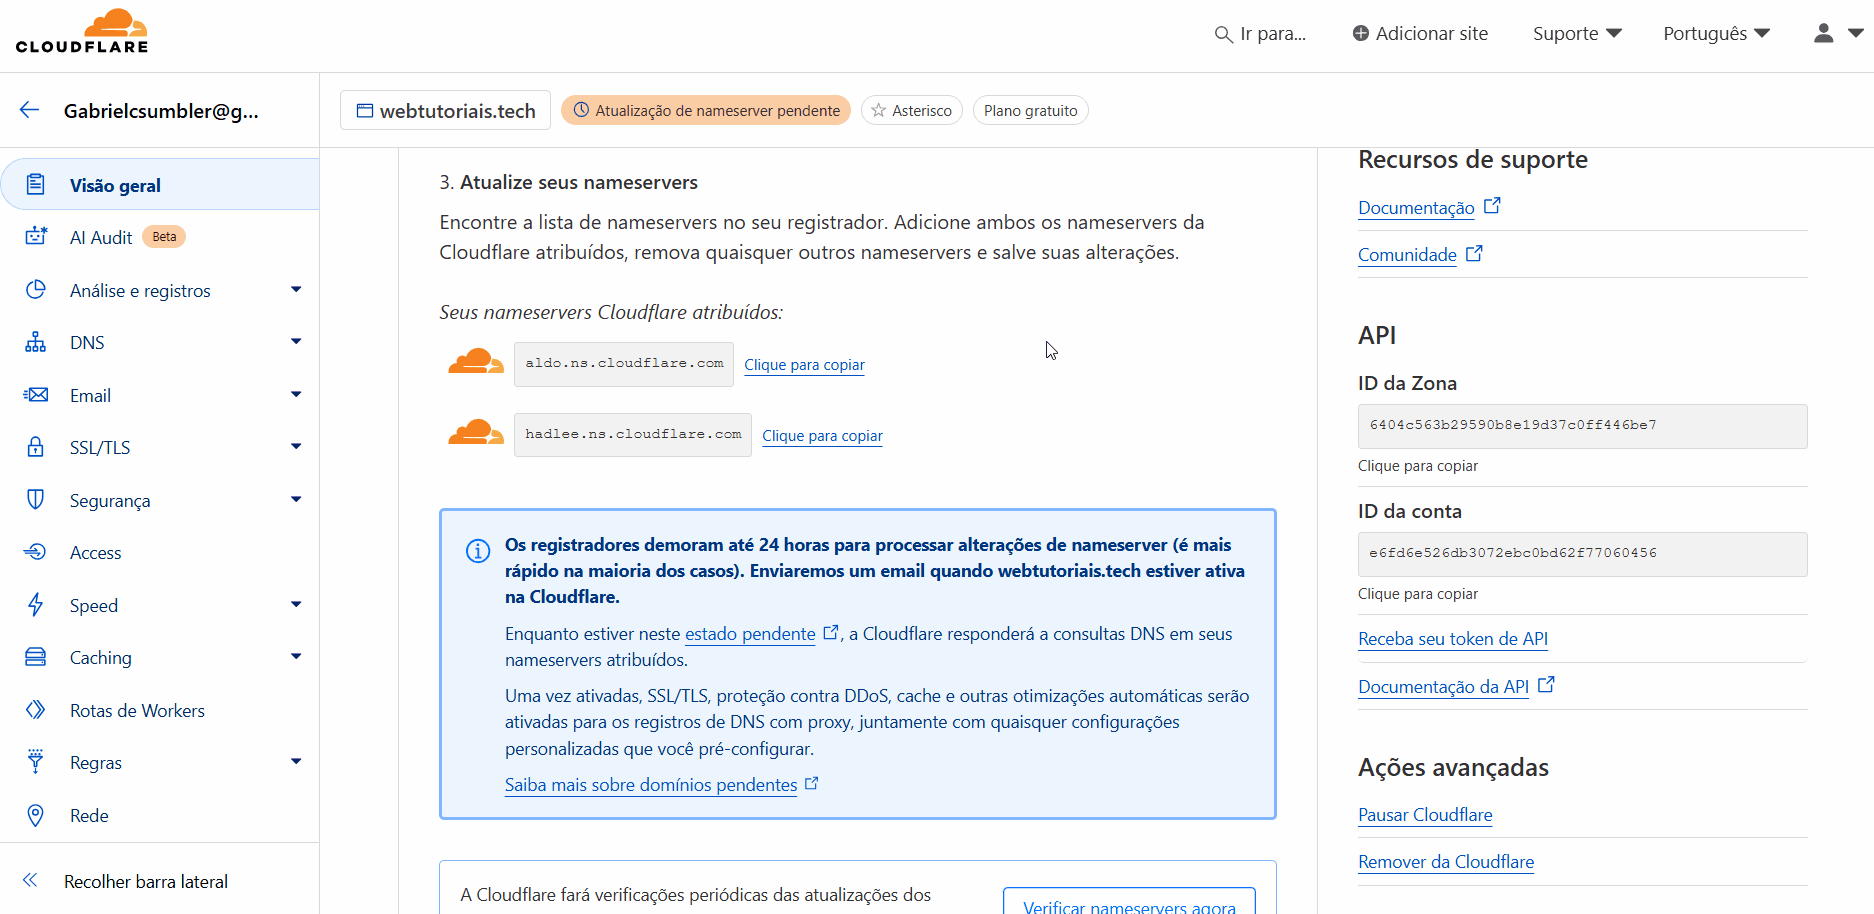
Task: Click Verificar nameservers agora button
Action: click(x=1129, y=903)
